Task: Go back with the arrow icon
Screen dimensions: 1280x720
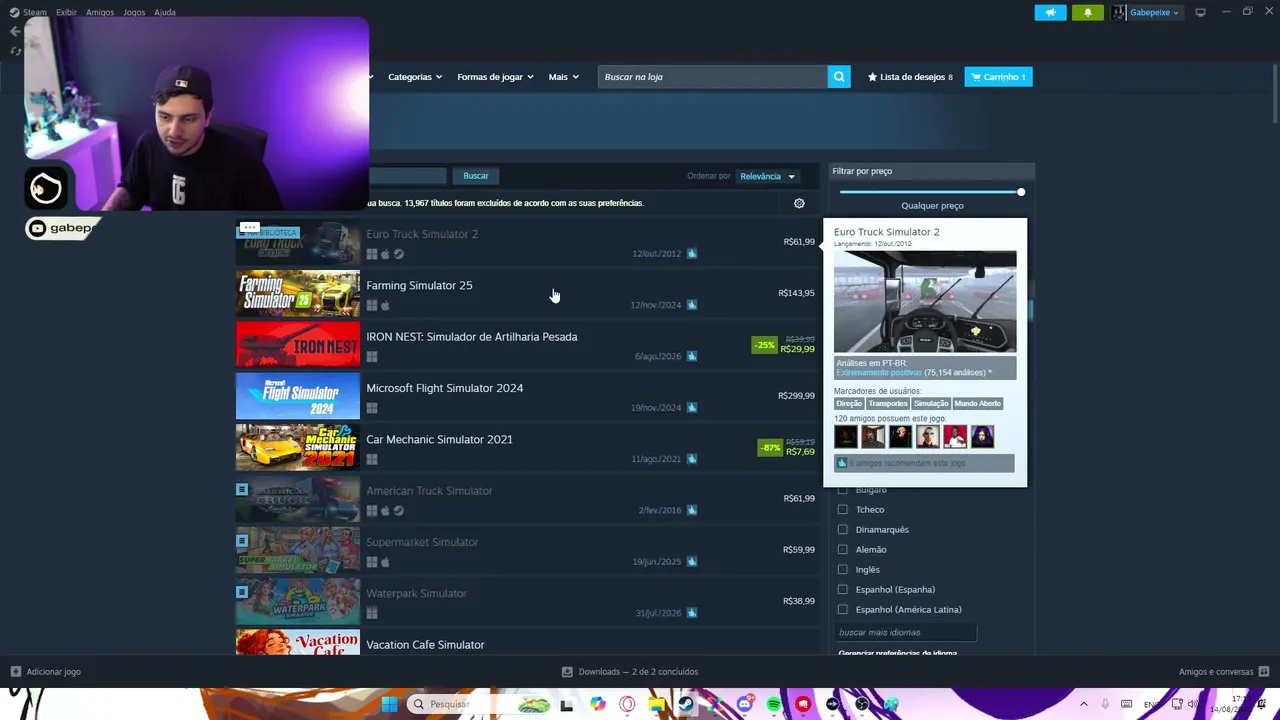Action: [x=15, y=31]
